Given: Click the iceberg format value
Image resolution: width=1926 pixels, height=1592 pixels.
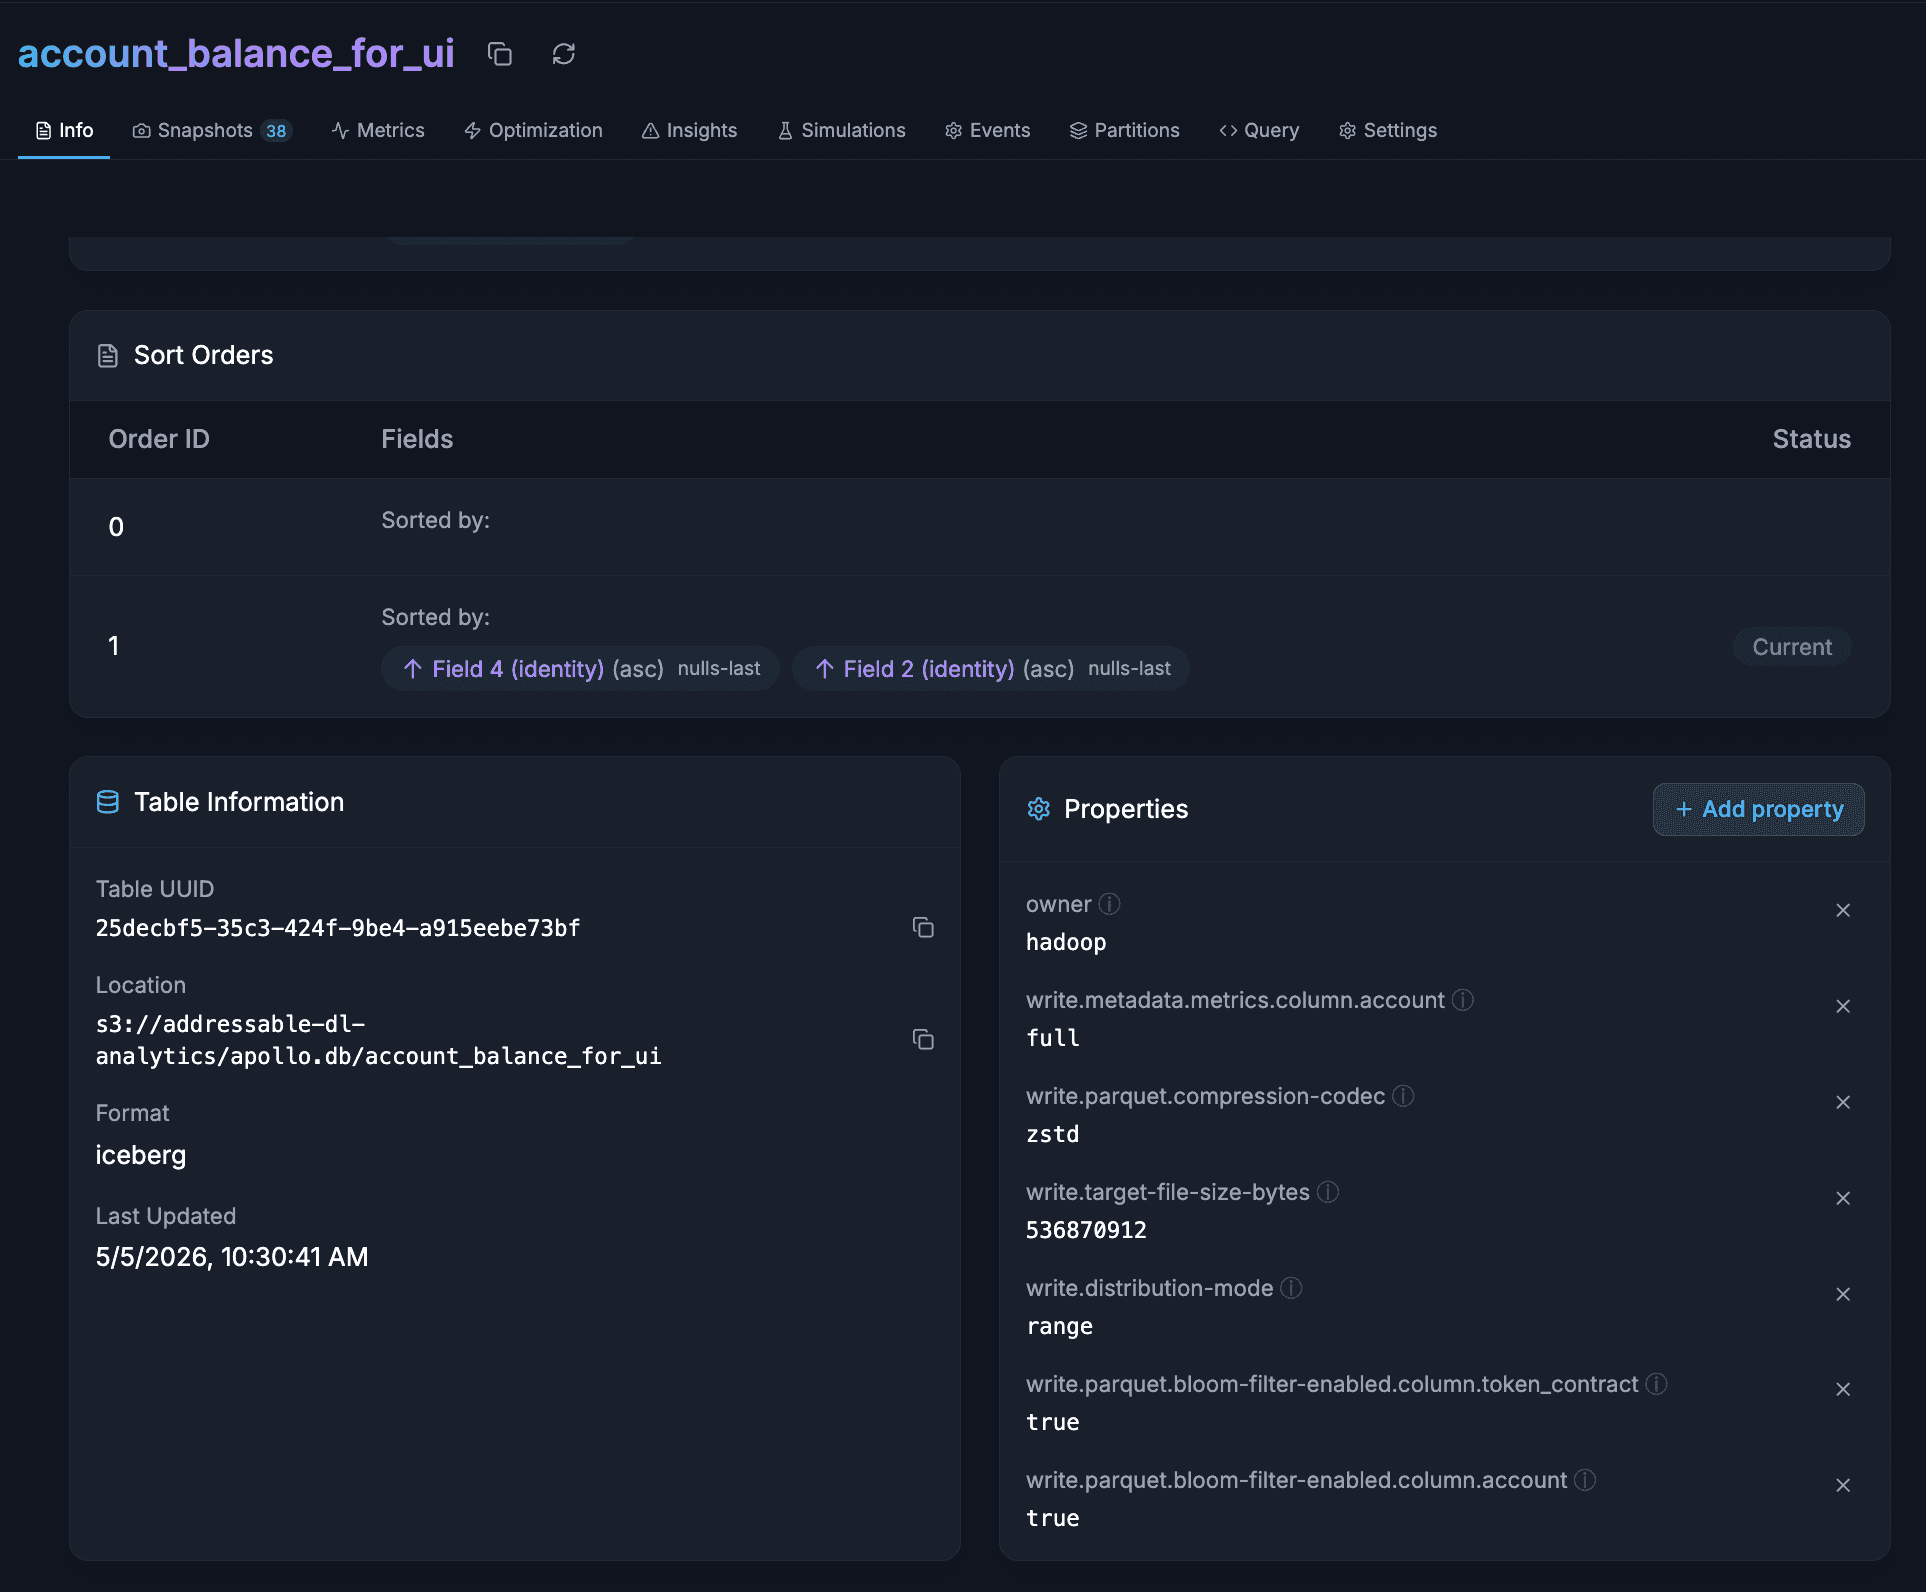Looking at the screenshot, I should 141,1155.
